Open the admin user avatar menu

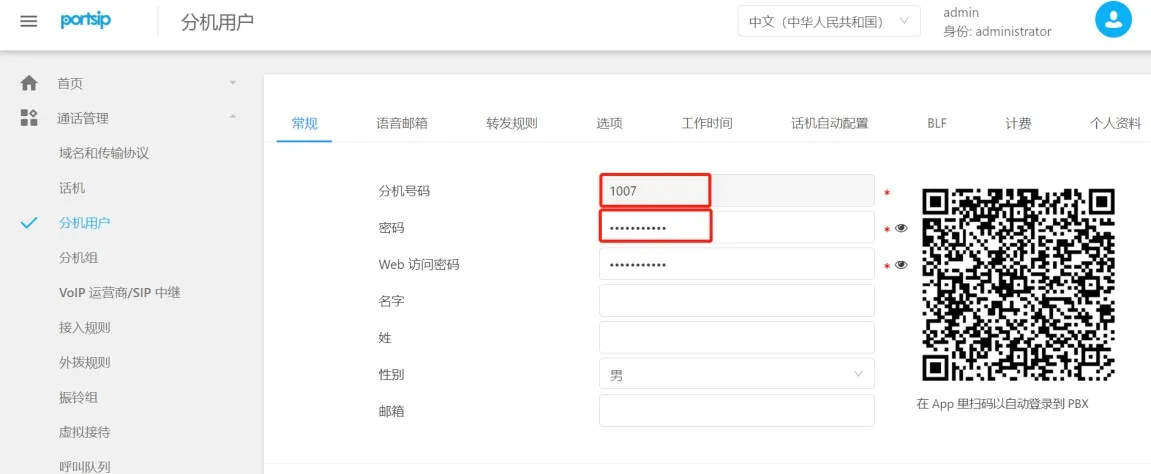tap(1113, 20)
